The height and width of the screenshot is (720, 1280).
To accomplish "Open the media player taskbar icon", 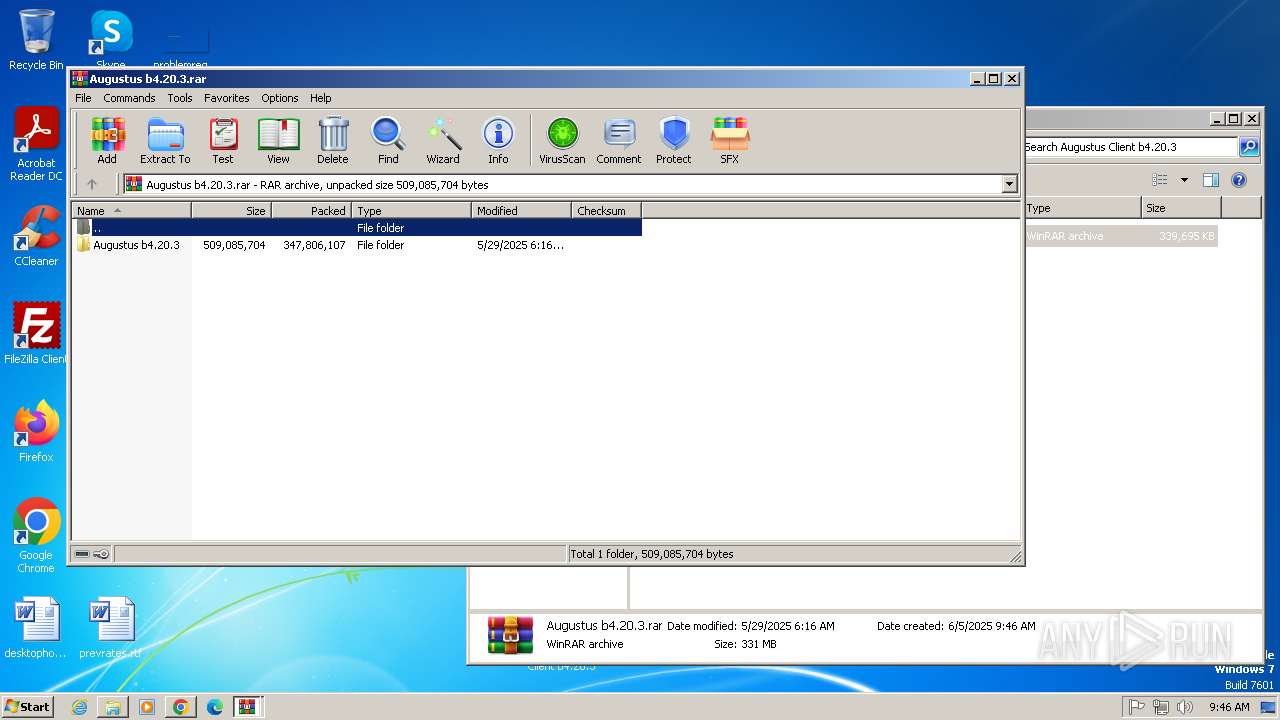I will pyautogui.click(x=147, y=707).
